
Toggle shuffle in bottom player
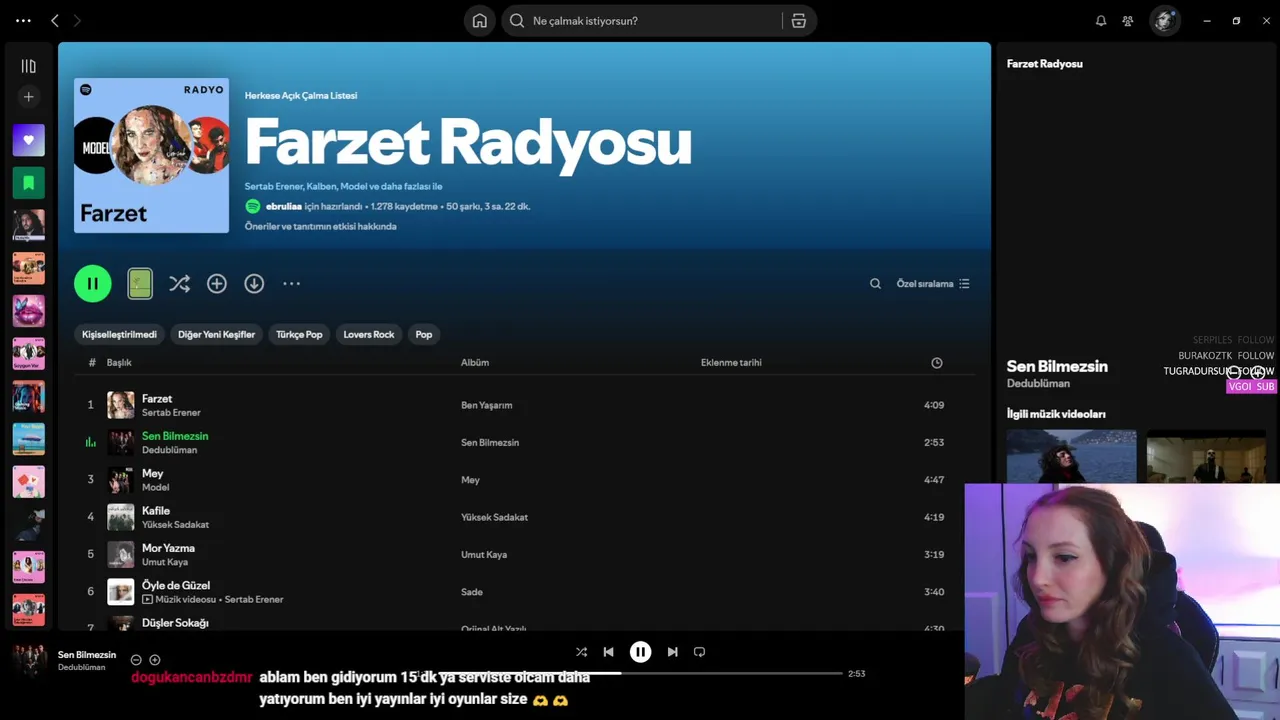click(x=581, y=652)
